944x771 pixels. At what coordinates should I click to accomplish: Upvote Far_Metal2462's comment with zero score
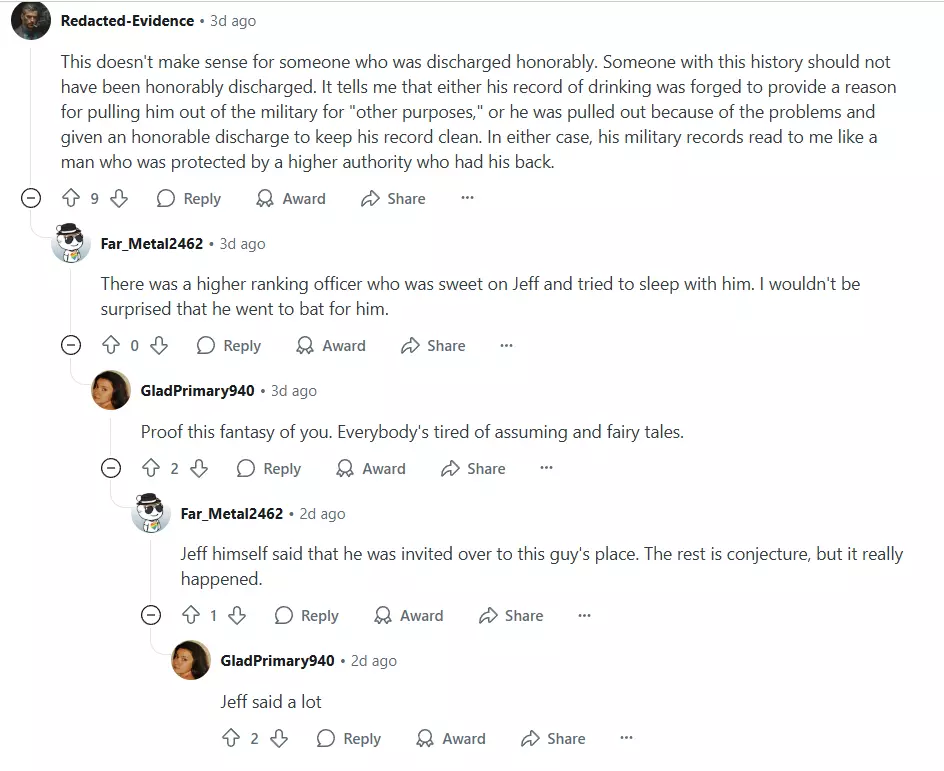111,345
